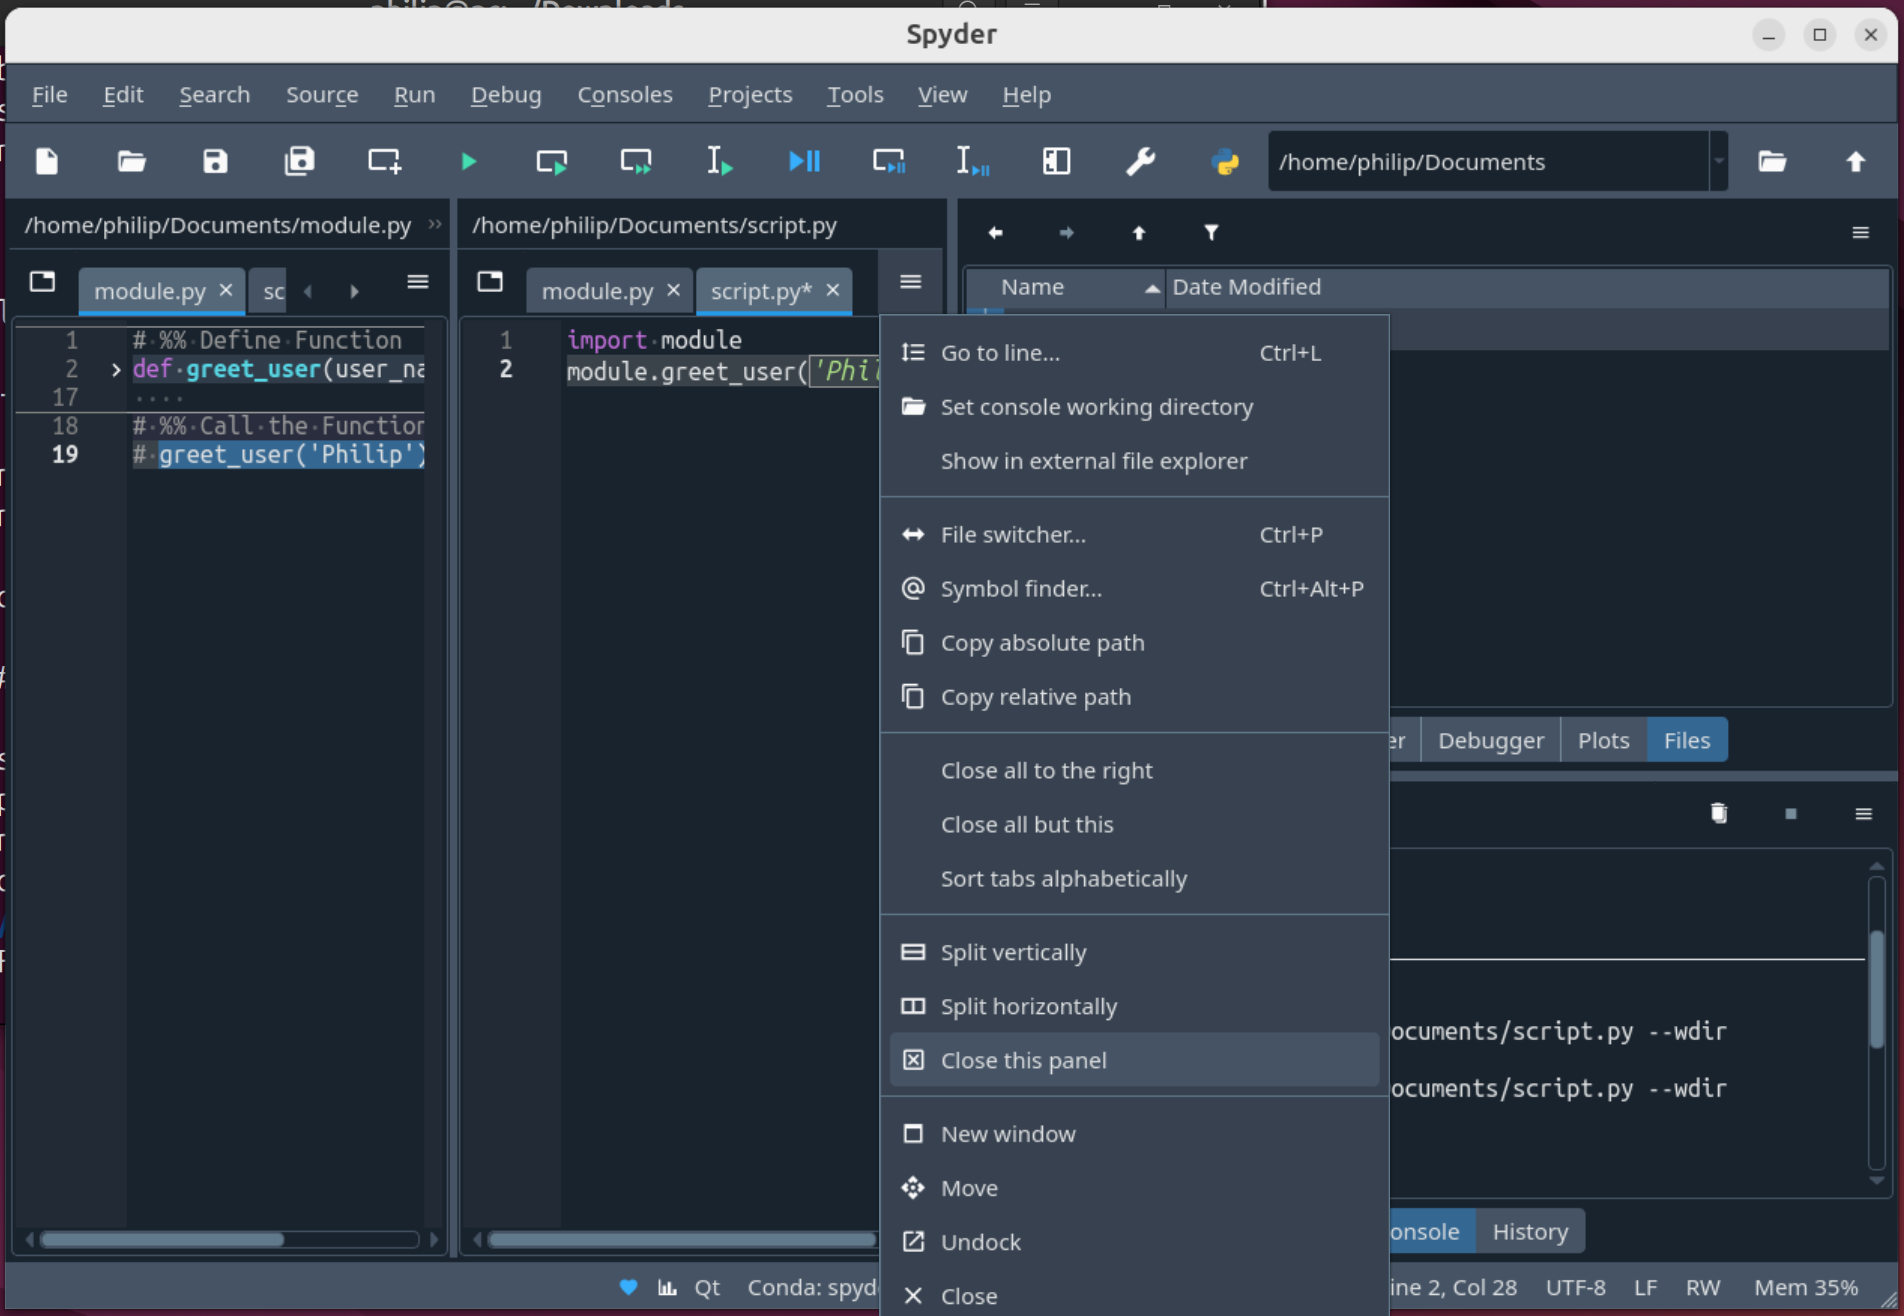Start debugging with Debug file icon

[804, 161]
